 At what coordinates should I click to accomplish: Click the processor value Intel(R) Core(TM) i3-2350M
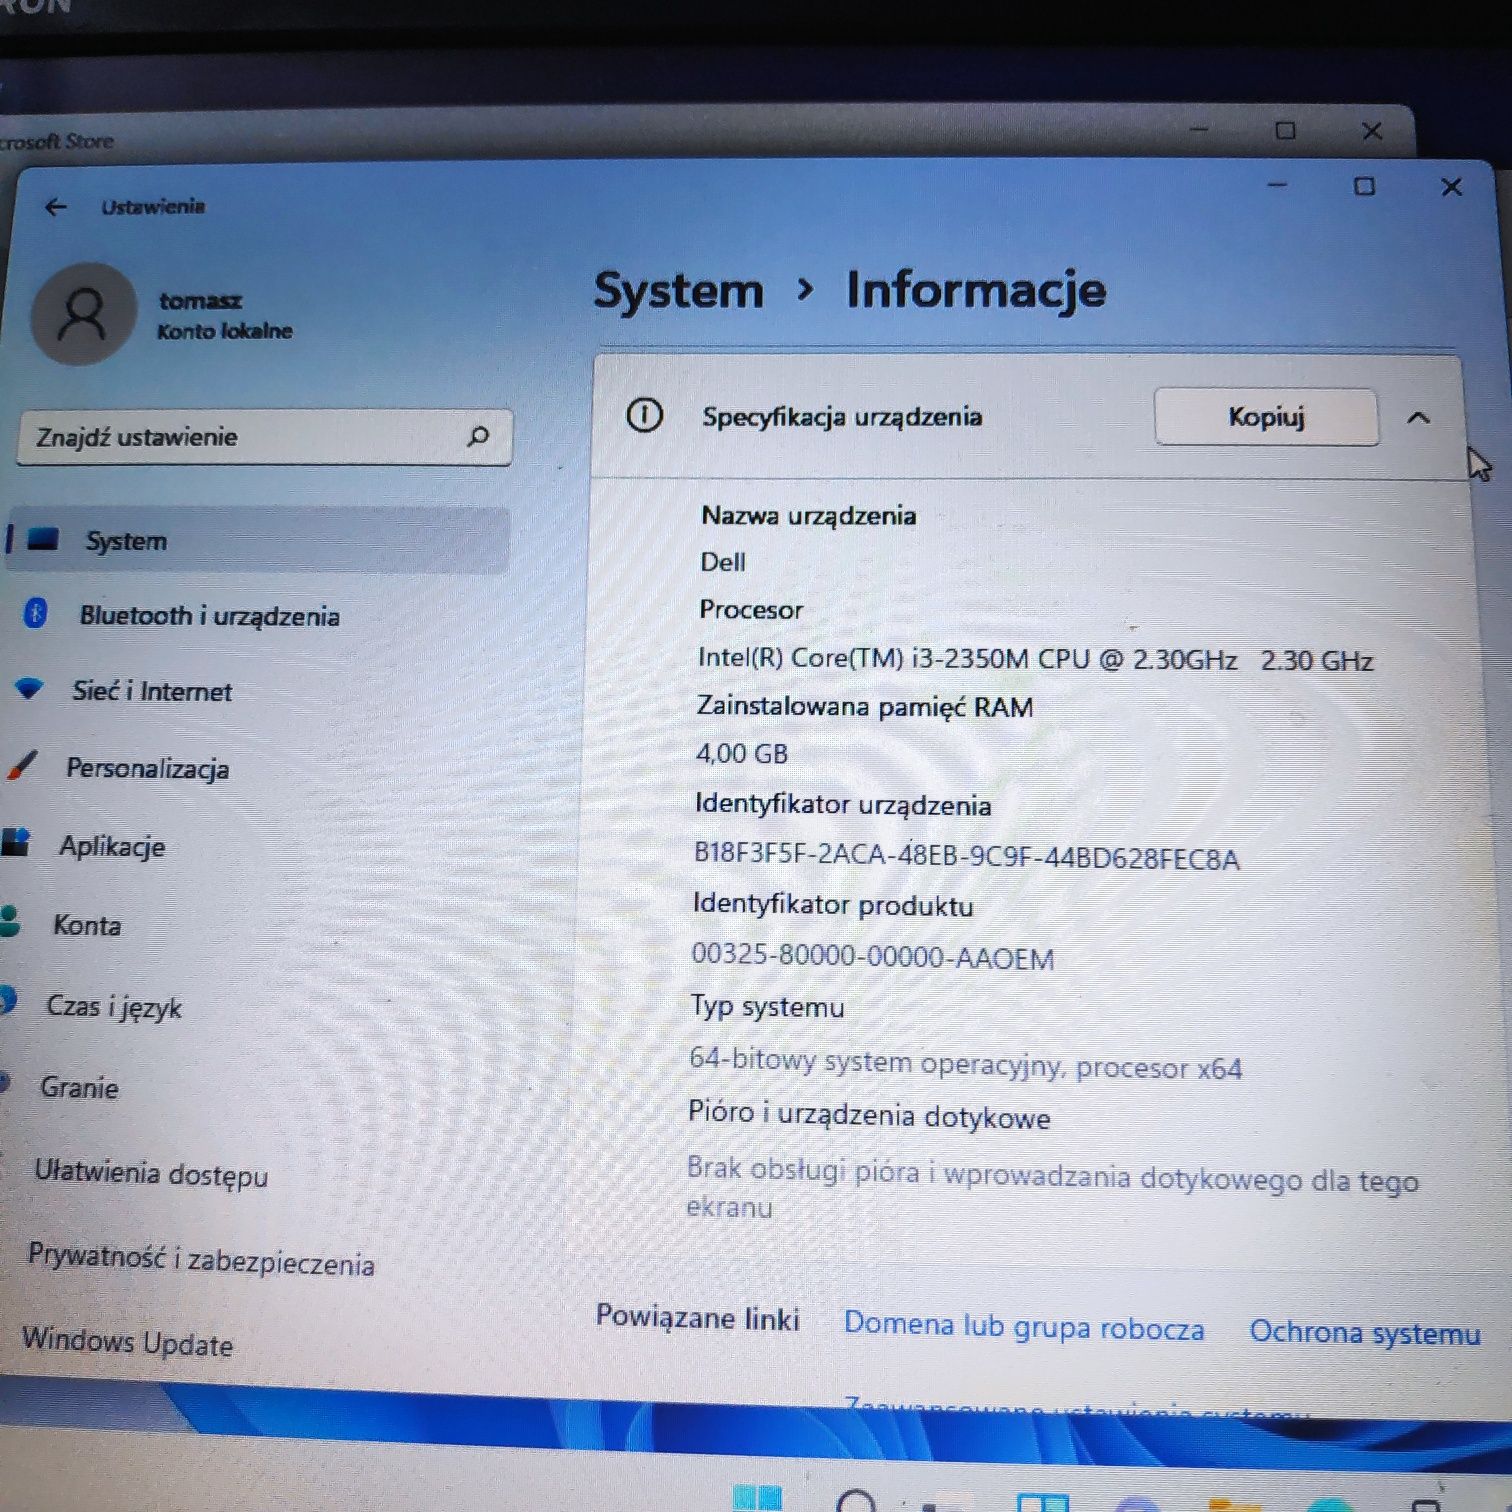1035,659
